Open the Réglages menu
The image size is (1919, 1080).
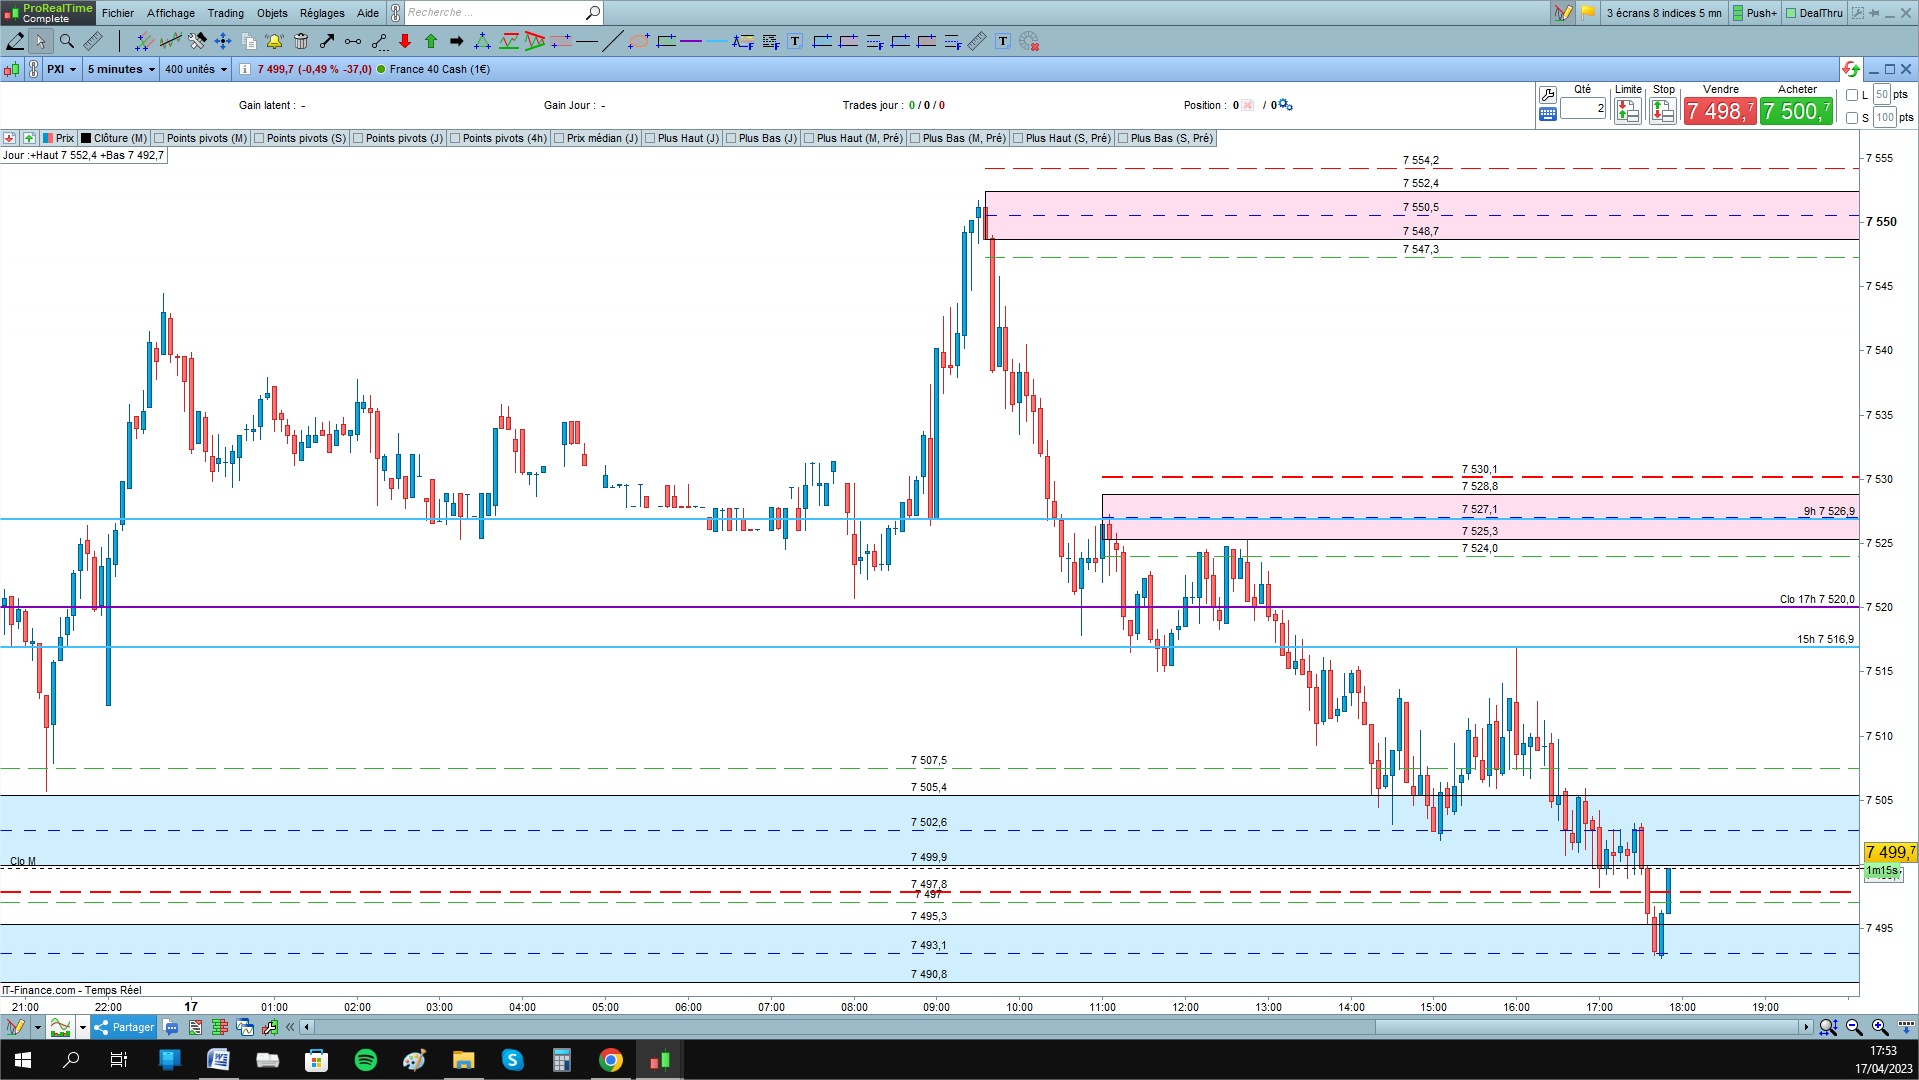[x=322, y=13]
